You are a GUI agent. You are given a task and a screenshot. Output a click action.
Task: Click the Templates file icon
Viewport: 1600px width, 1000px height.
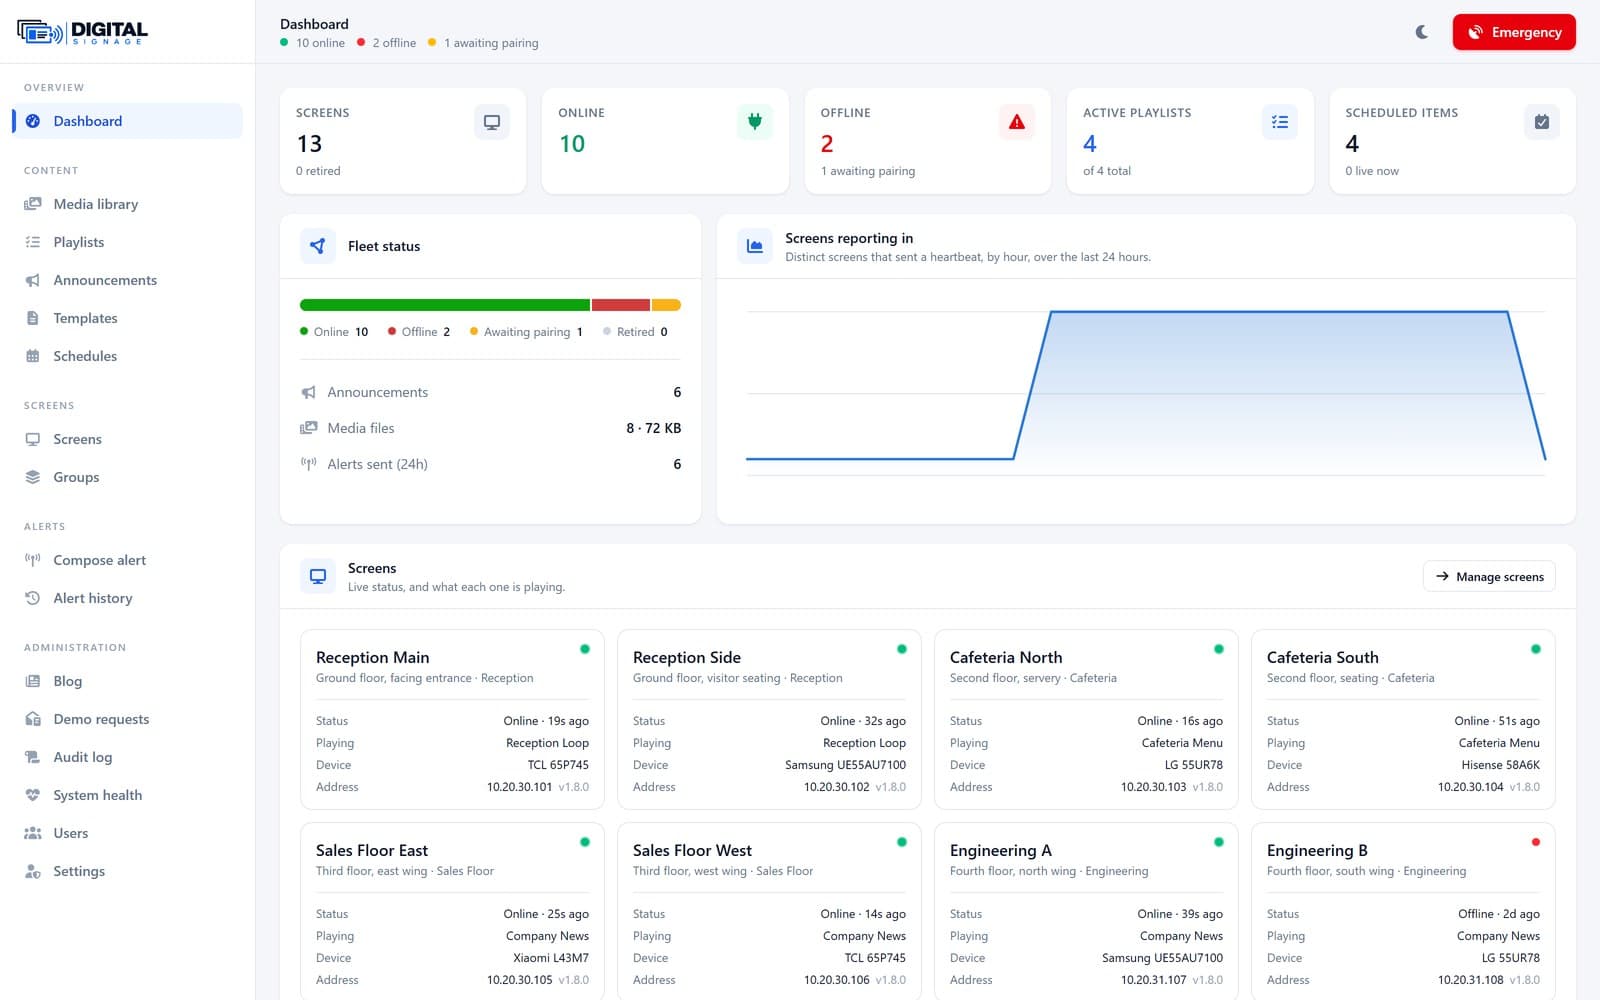coord(33,318)
